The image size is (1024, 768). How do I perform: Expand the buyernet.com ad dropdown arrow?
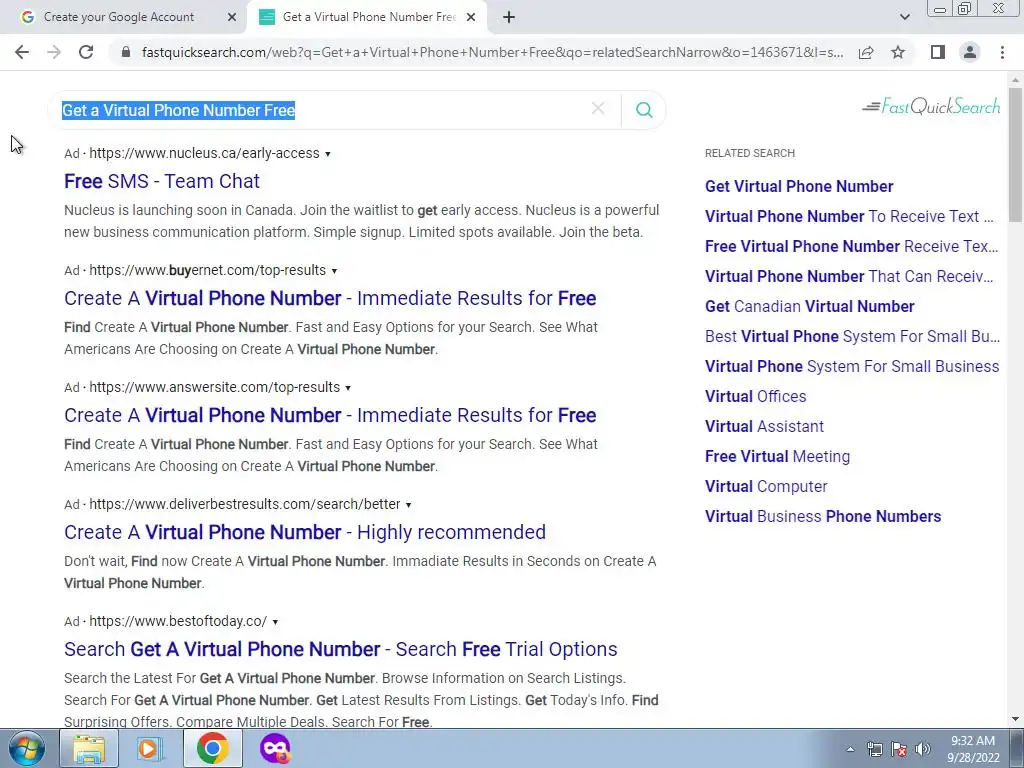[334, 271]
